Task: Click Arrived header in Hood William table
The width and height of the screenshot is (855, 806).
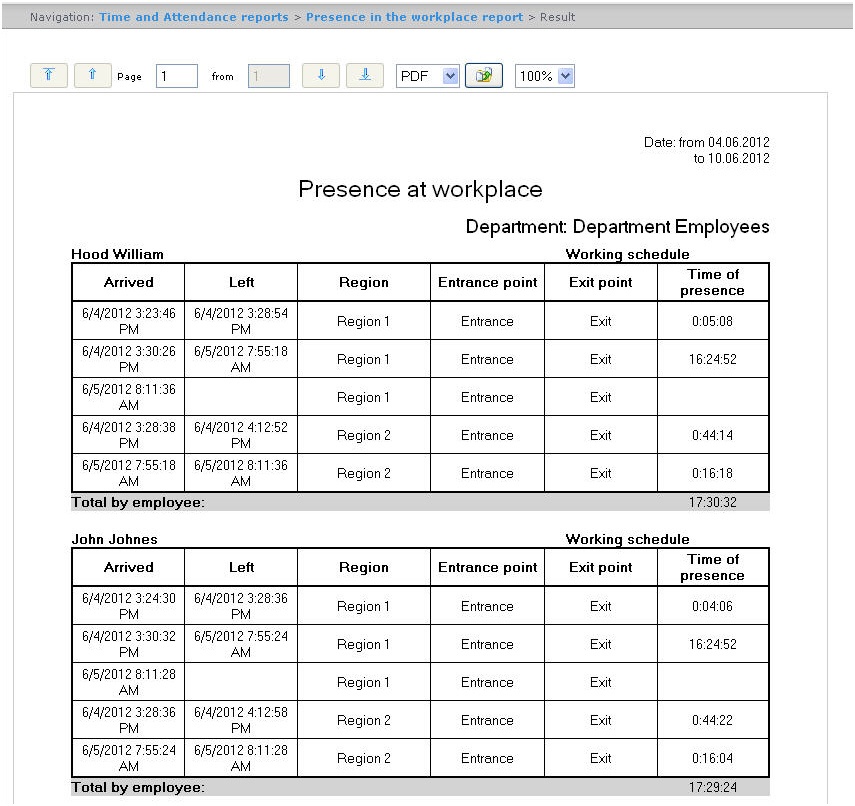Action: pos(129,282)
